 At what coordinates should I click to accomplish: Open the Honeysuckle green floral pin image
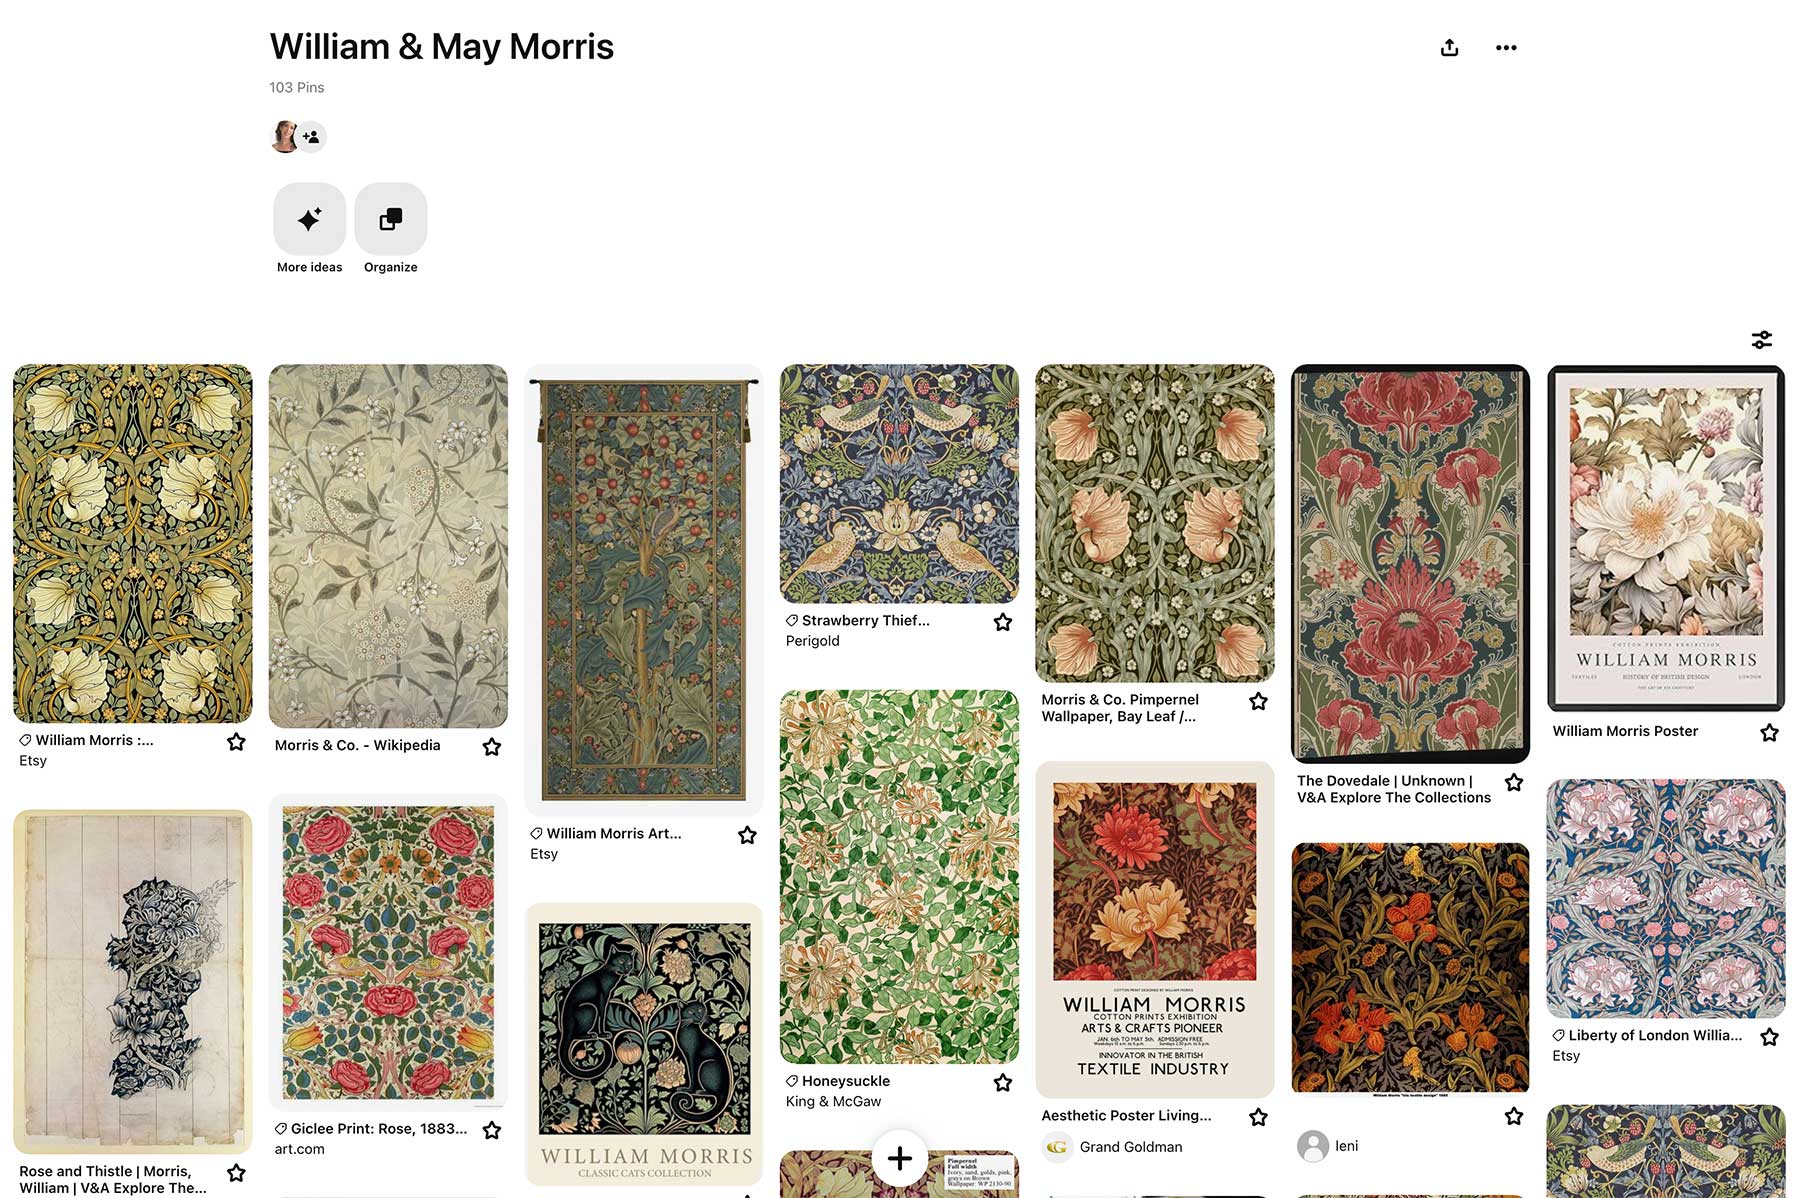(899, 876)
